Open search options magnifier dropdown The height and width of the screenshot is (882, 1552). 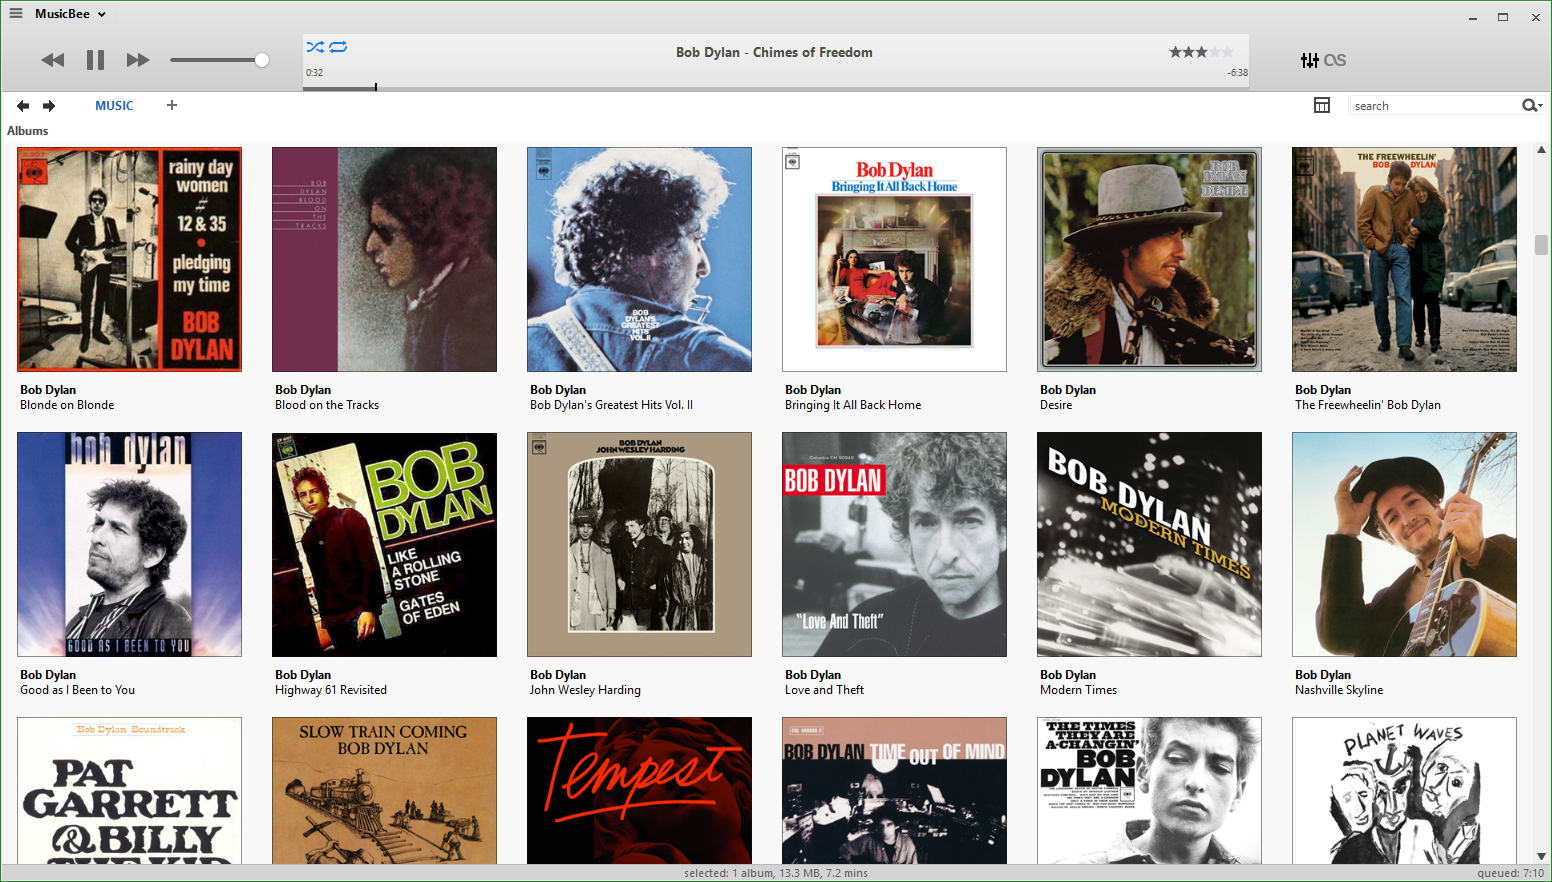[x=1532, y=105]
